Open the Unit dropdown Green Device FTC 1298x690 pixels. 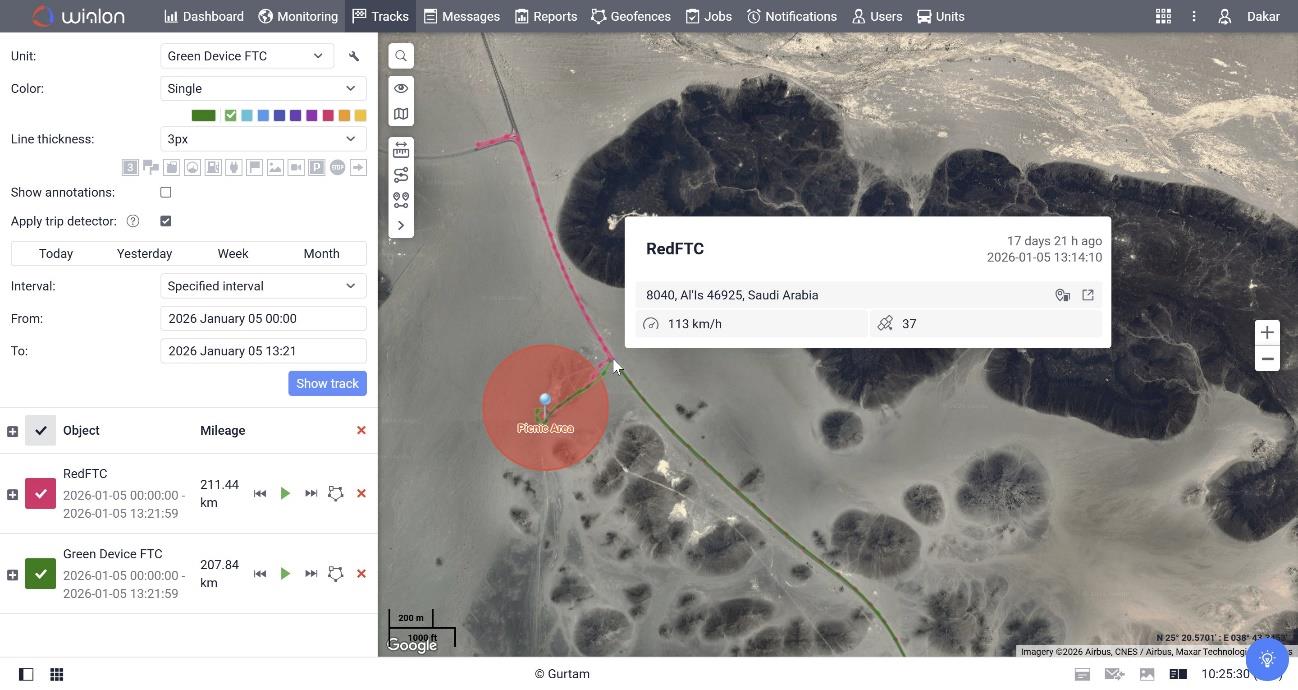pyautogui.click(x=246, y=56)
